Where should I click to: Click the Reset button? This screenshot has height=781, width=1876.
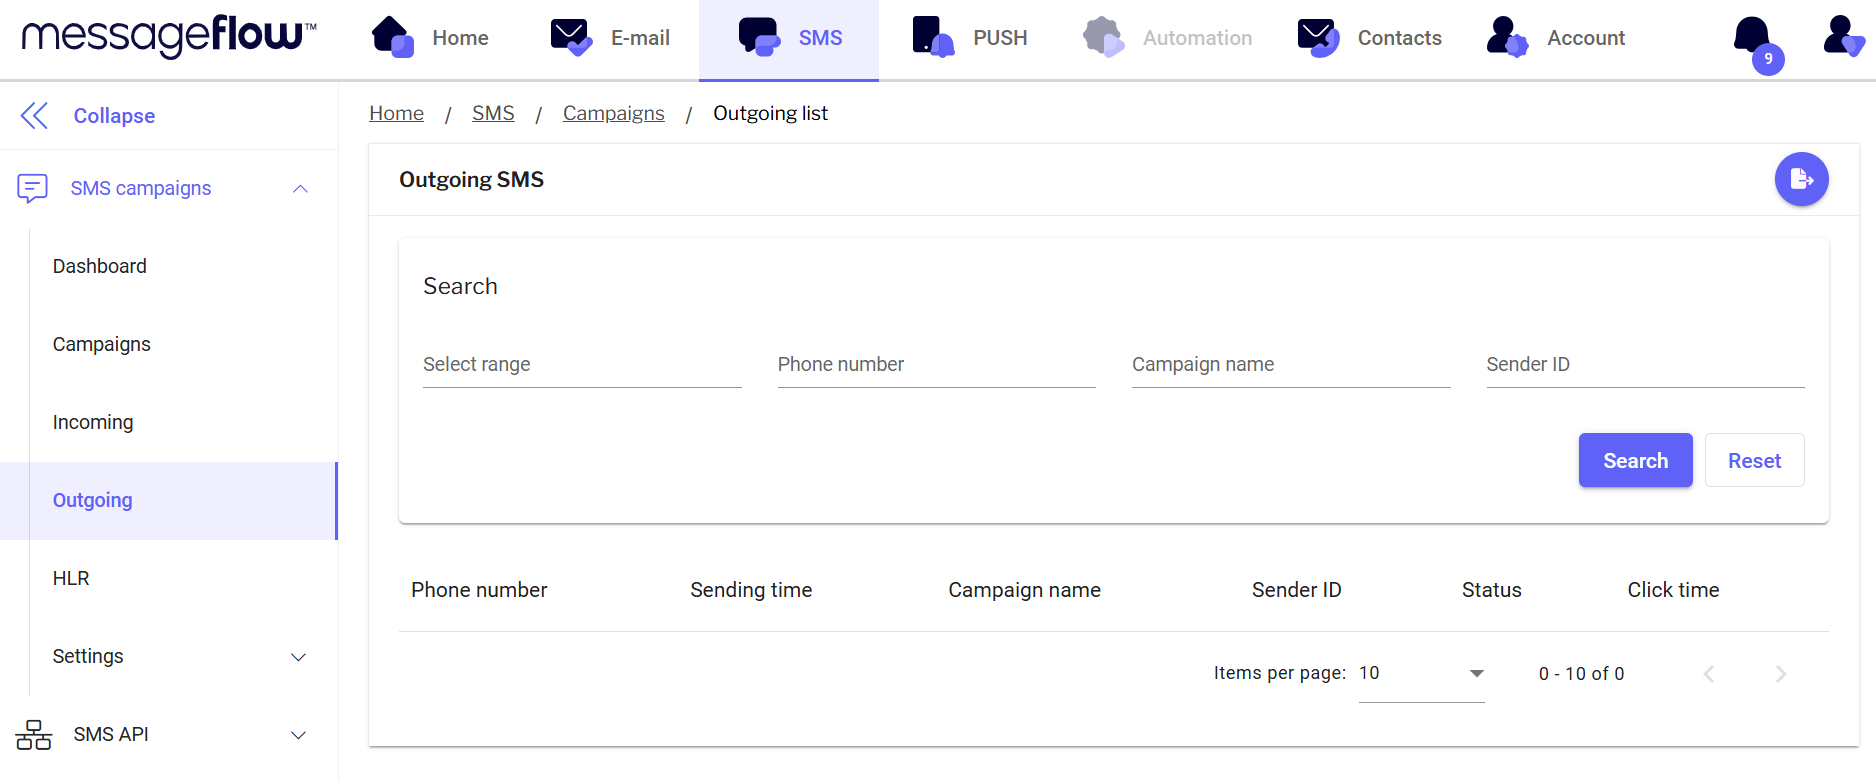(1754, 460)
